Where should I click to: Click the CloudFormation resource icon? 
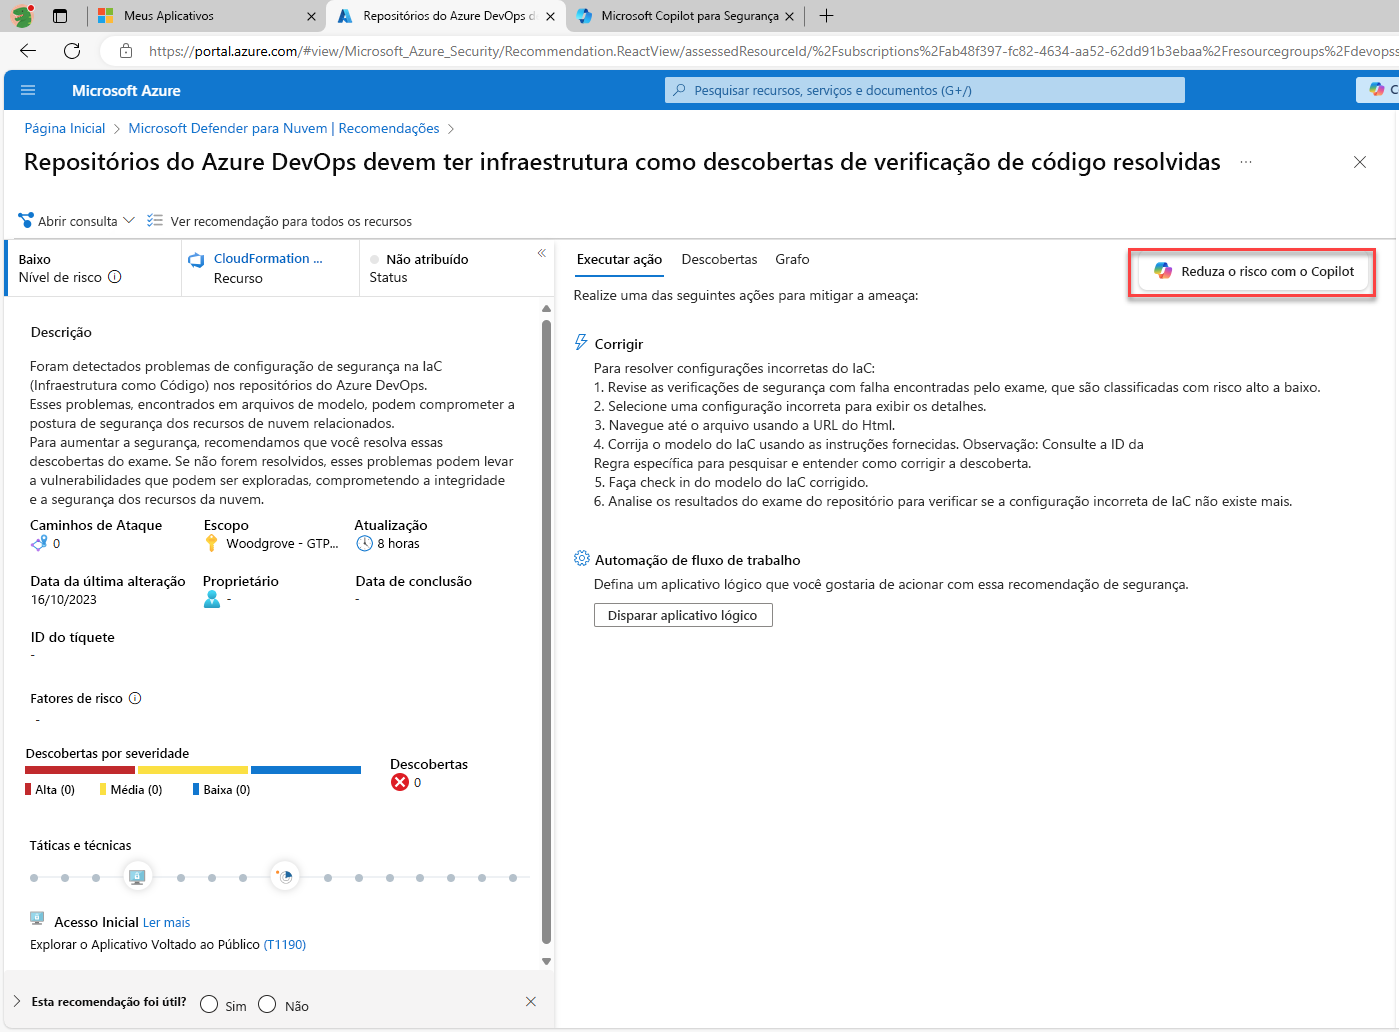point(197,260)
